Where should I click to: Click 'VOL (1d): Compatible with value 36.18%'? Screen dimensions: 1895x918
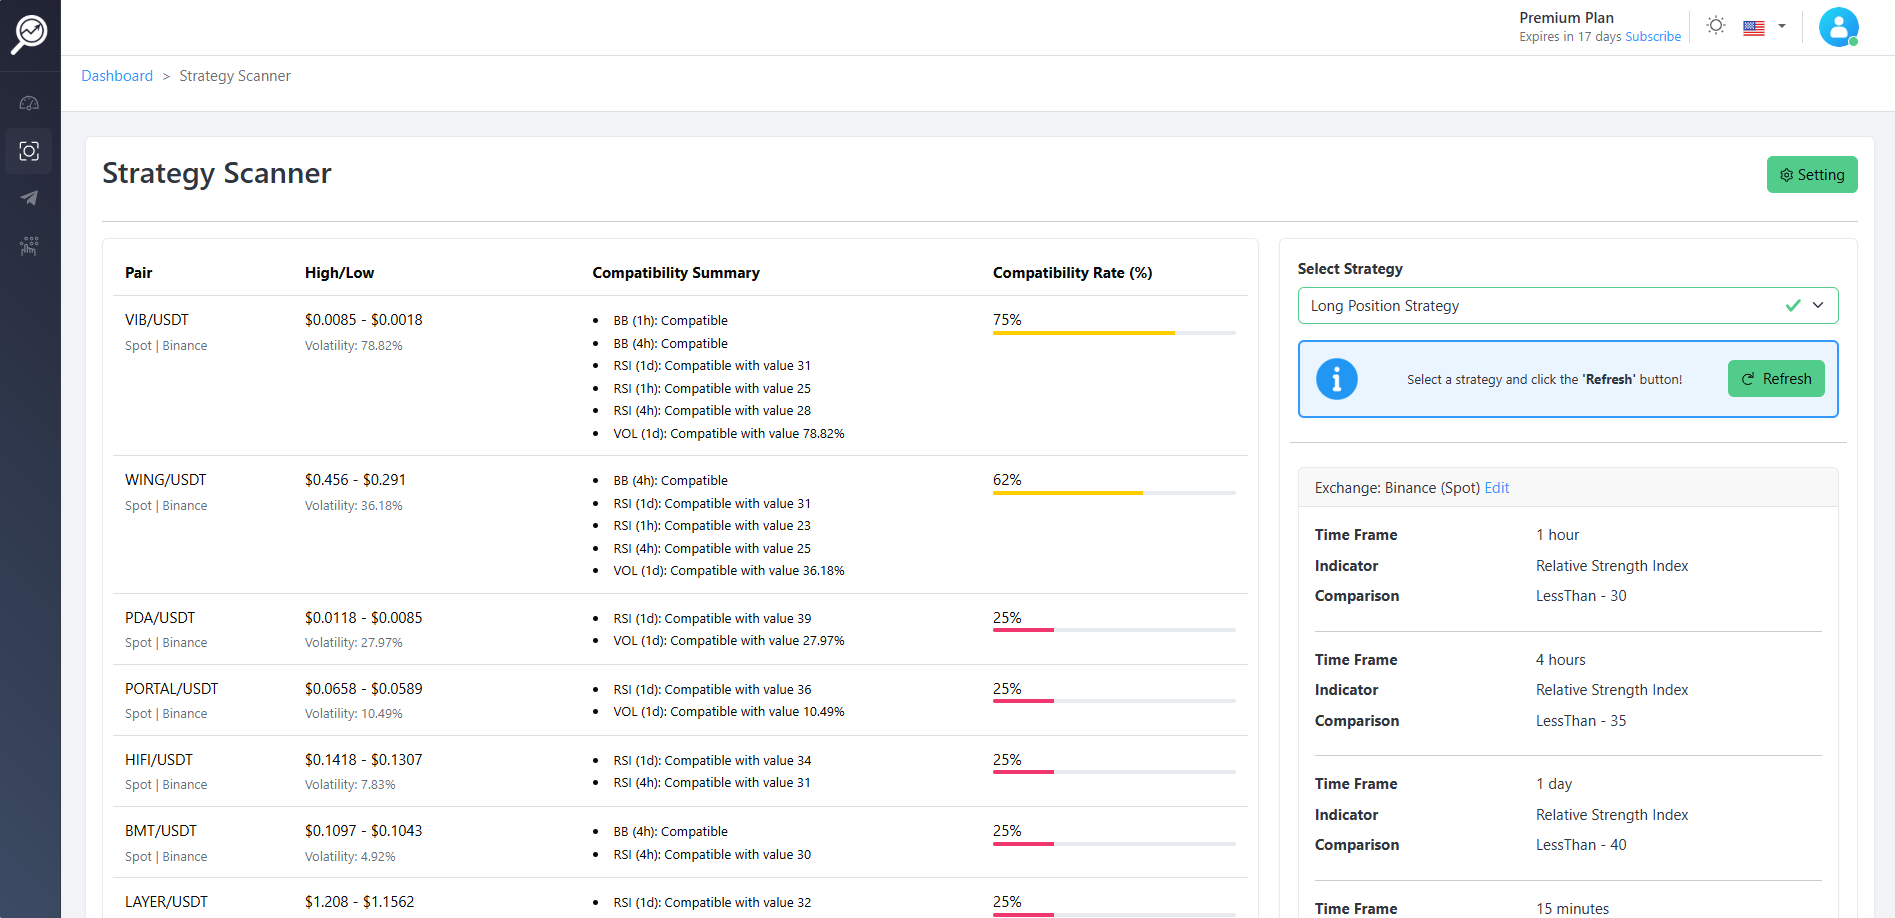tap(729, 571)
